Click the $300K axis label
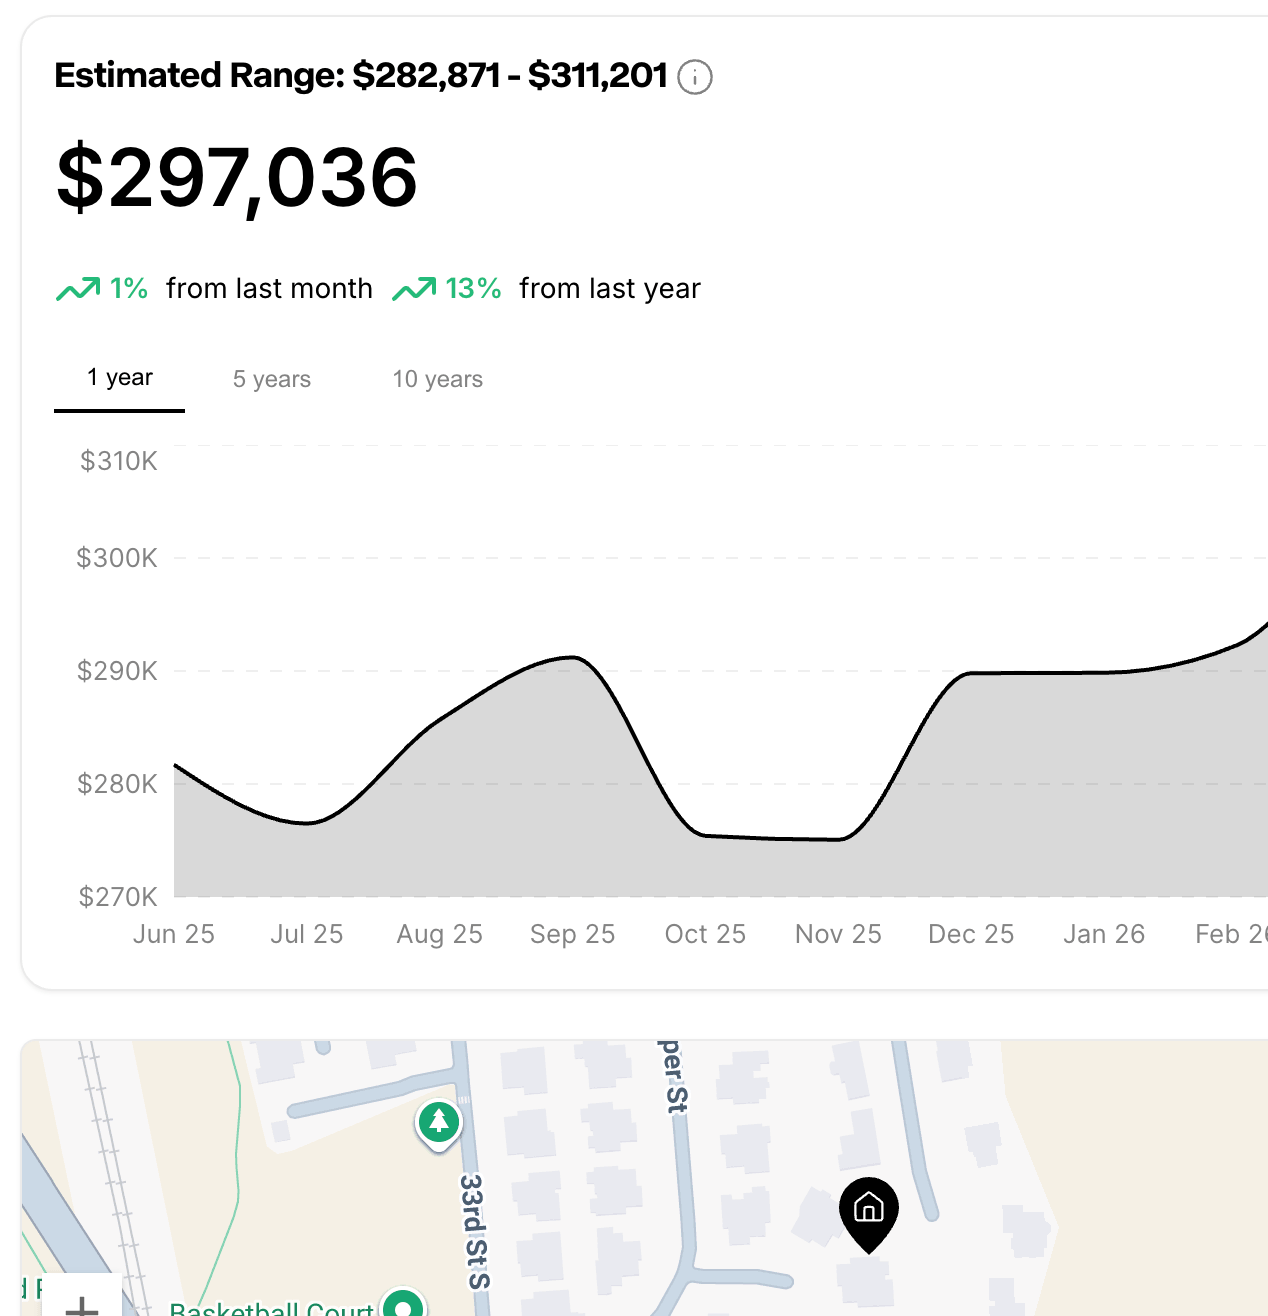 [117, 558]
